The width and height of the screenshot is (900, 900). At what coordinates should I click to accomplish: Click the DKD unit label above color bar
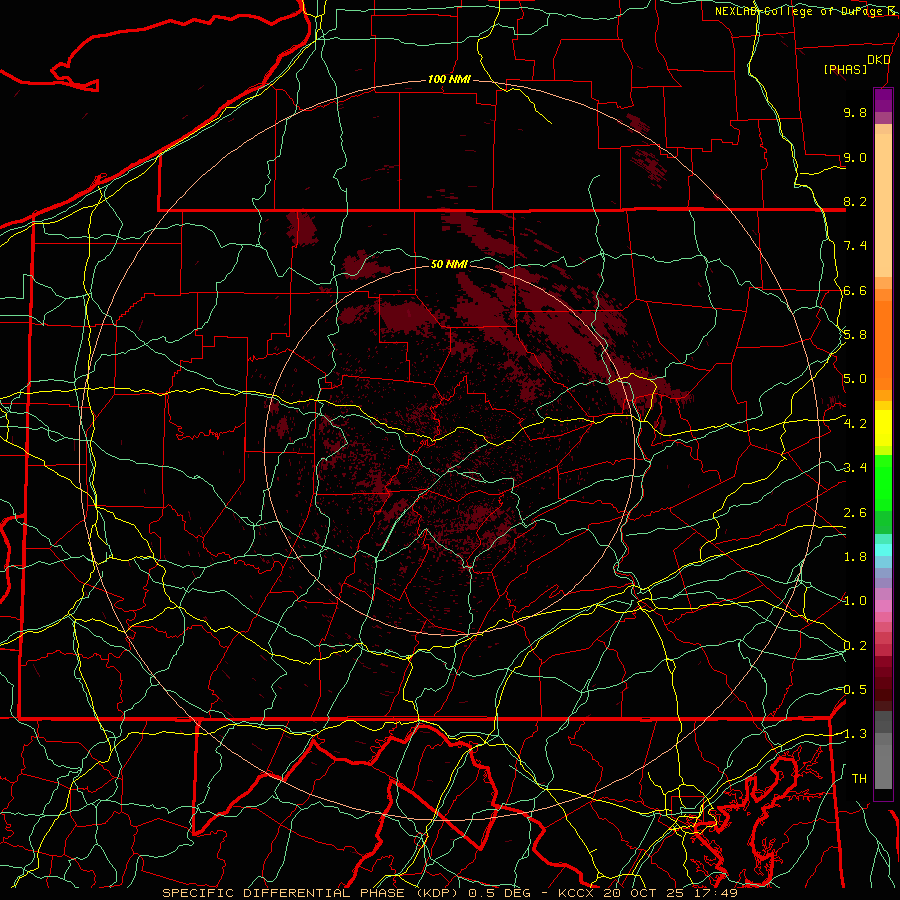point(879,60)
